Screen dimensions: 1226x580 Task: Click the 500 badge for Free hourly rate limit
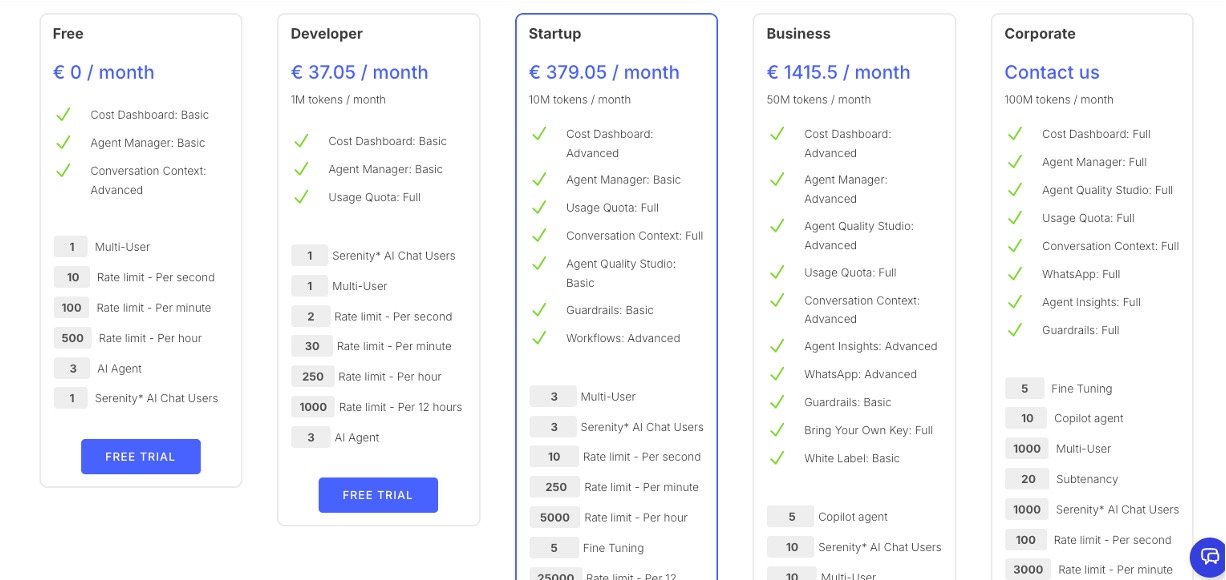click(x=73, y=338)
